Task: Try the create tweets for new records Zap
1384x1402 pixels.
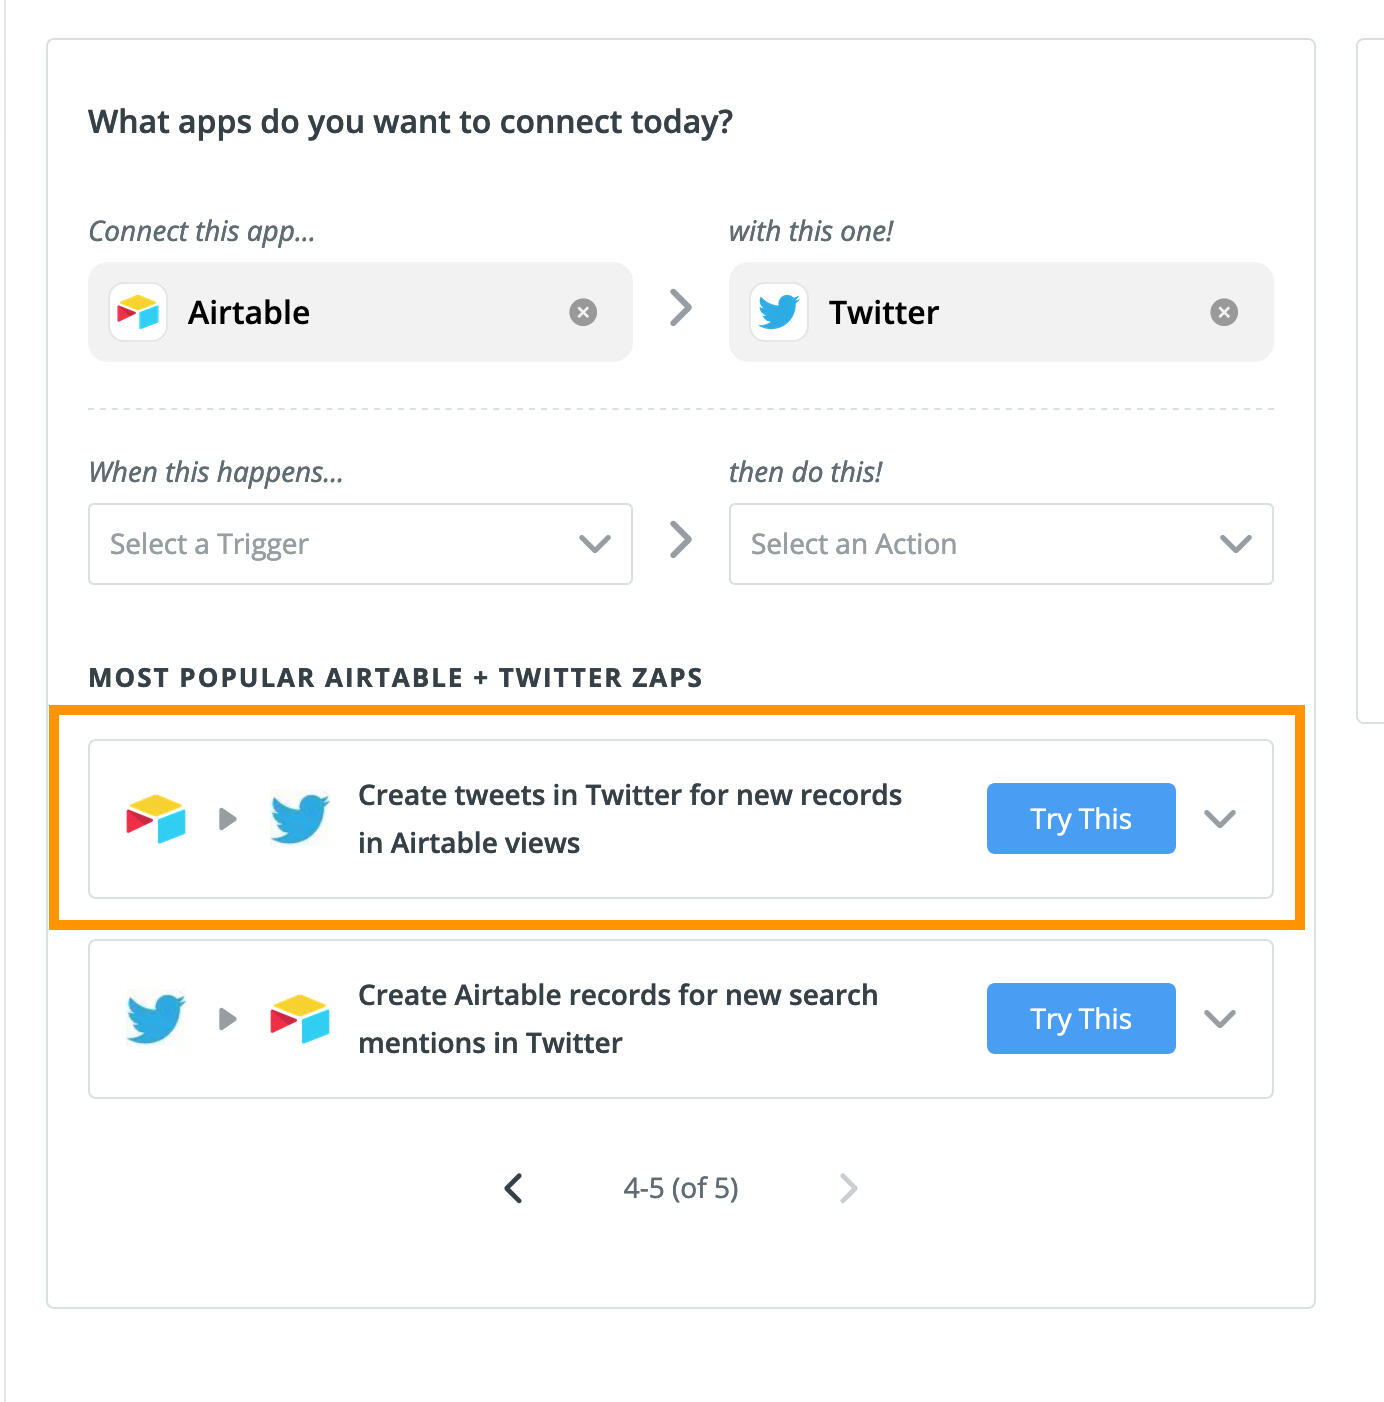Action: (1080, 819)
